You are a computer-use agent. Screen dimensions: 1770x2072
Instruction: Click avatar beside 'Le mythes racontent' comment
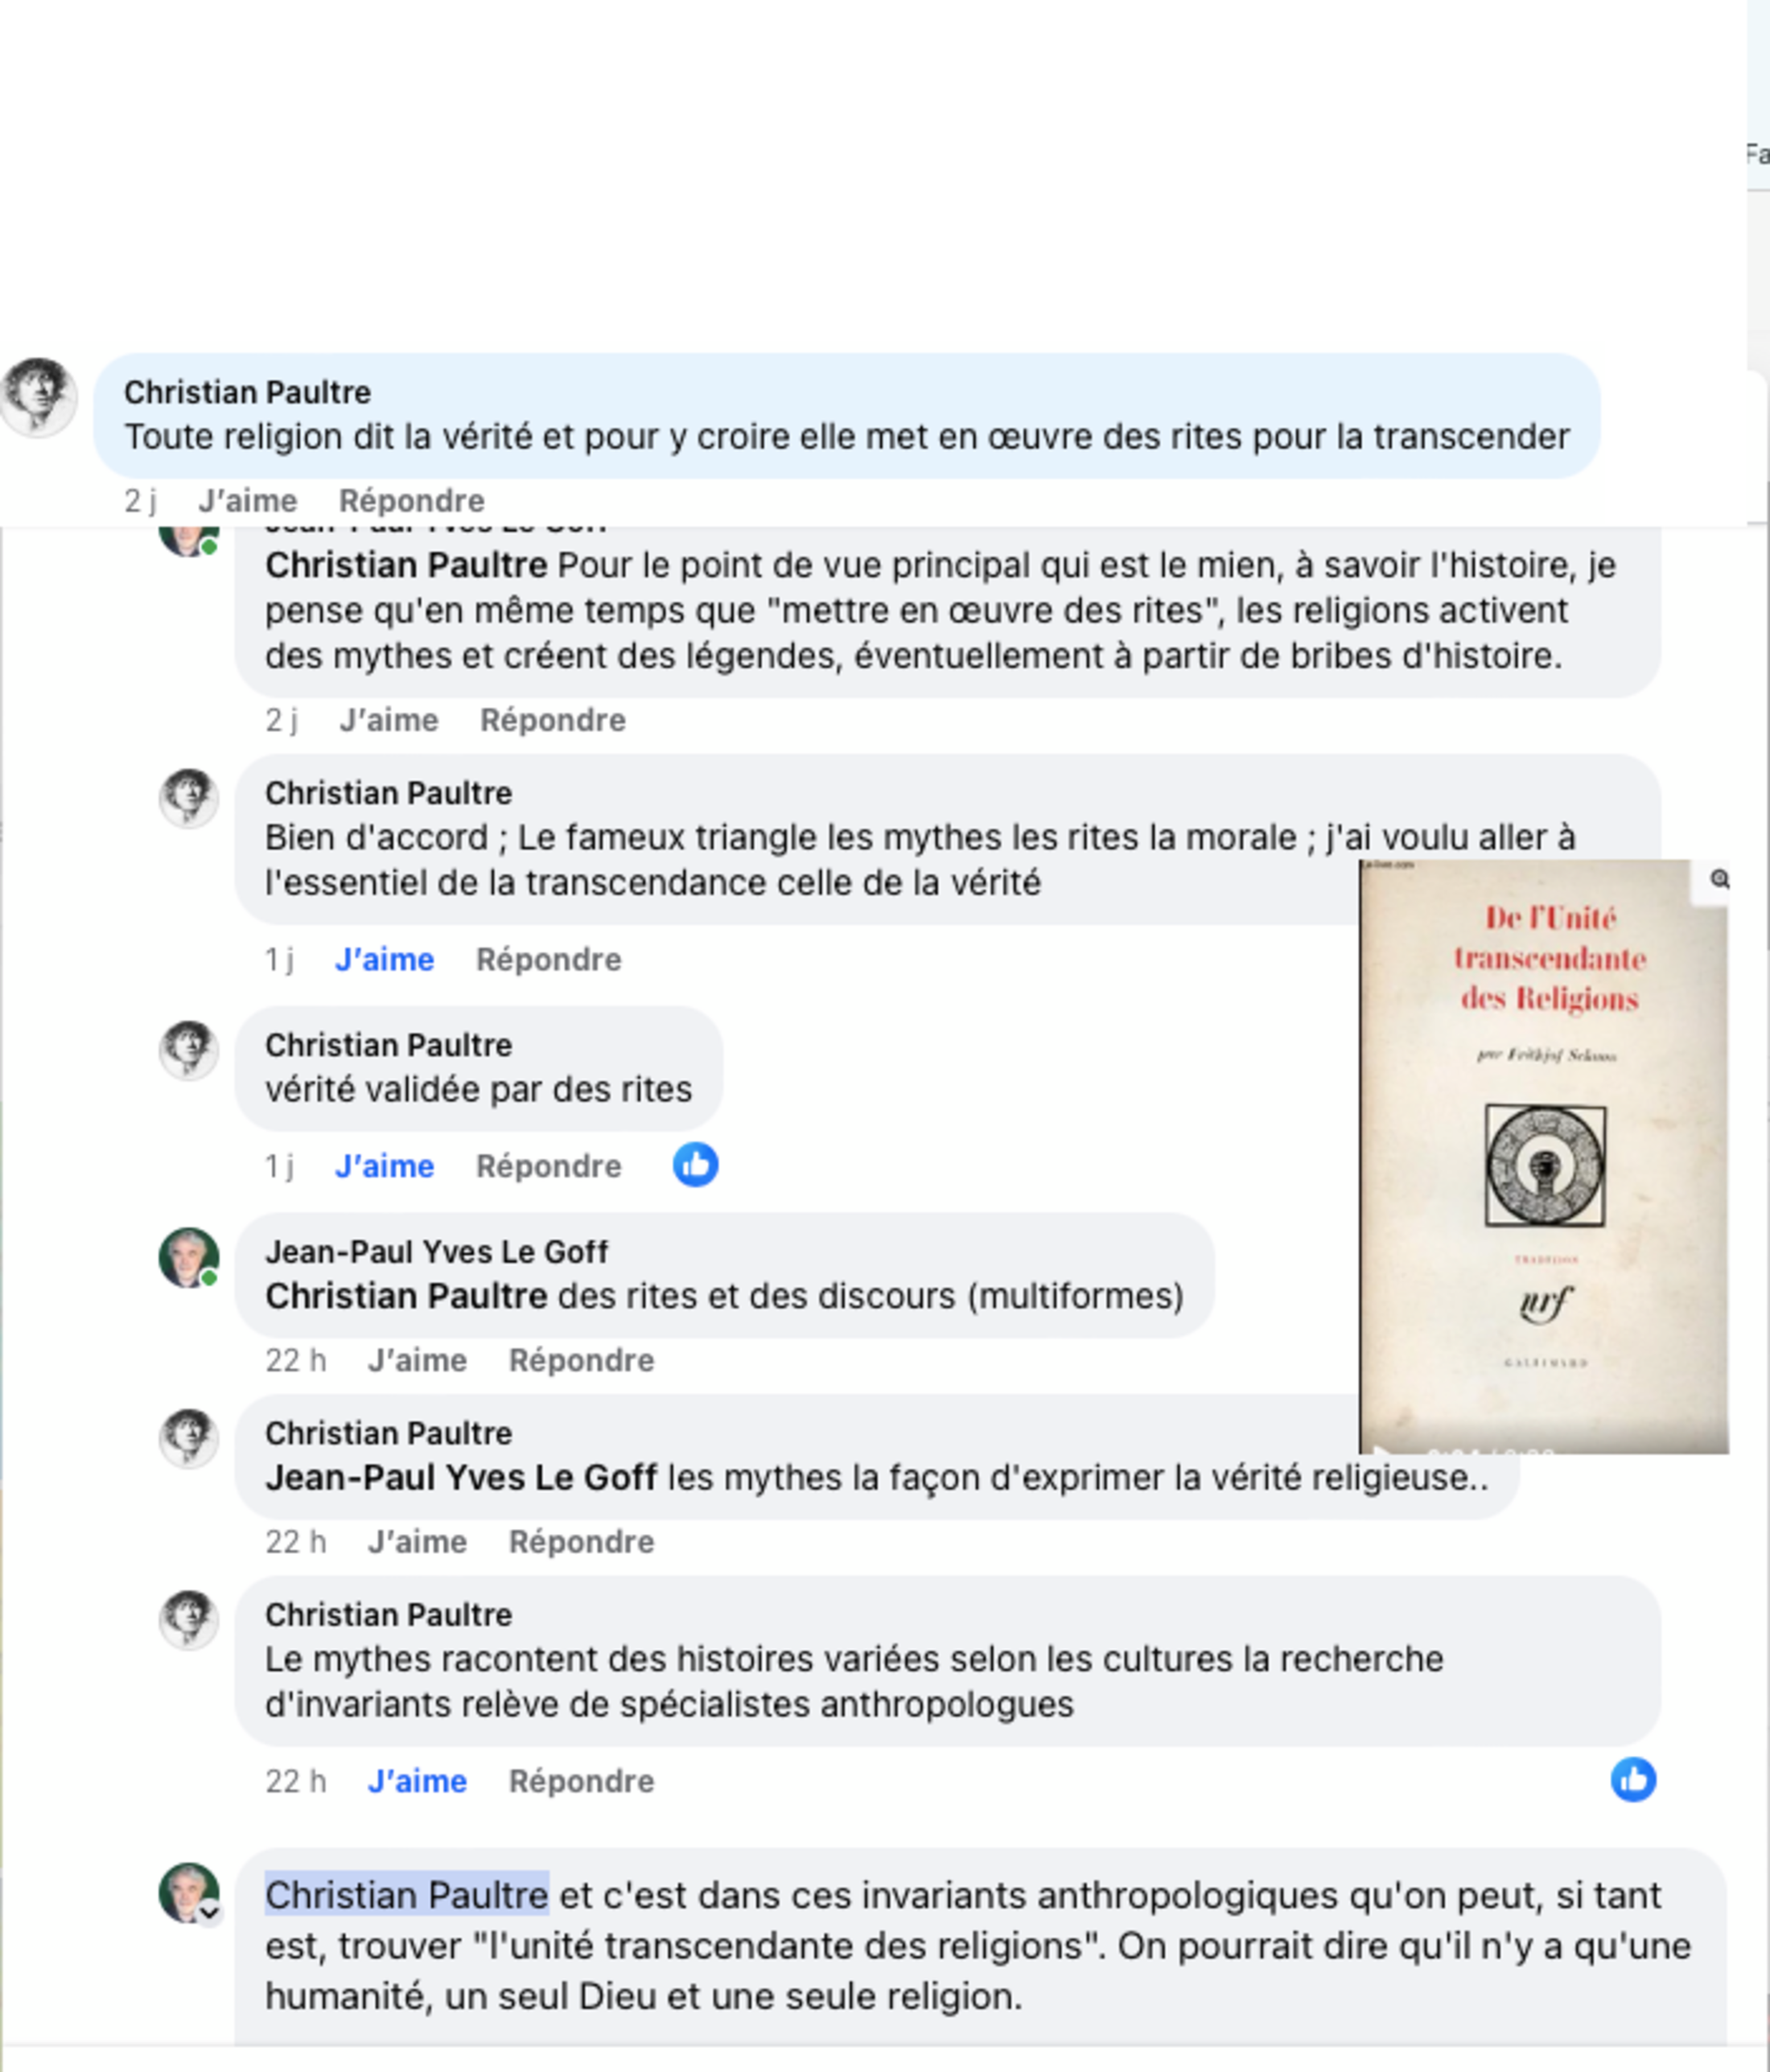(x=189, y=1620)
